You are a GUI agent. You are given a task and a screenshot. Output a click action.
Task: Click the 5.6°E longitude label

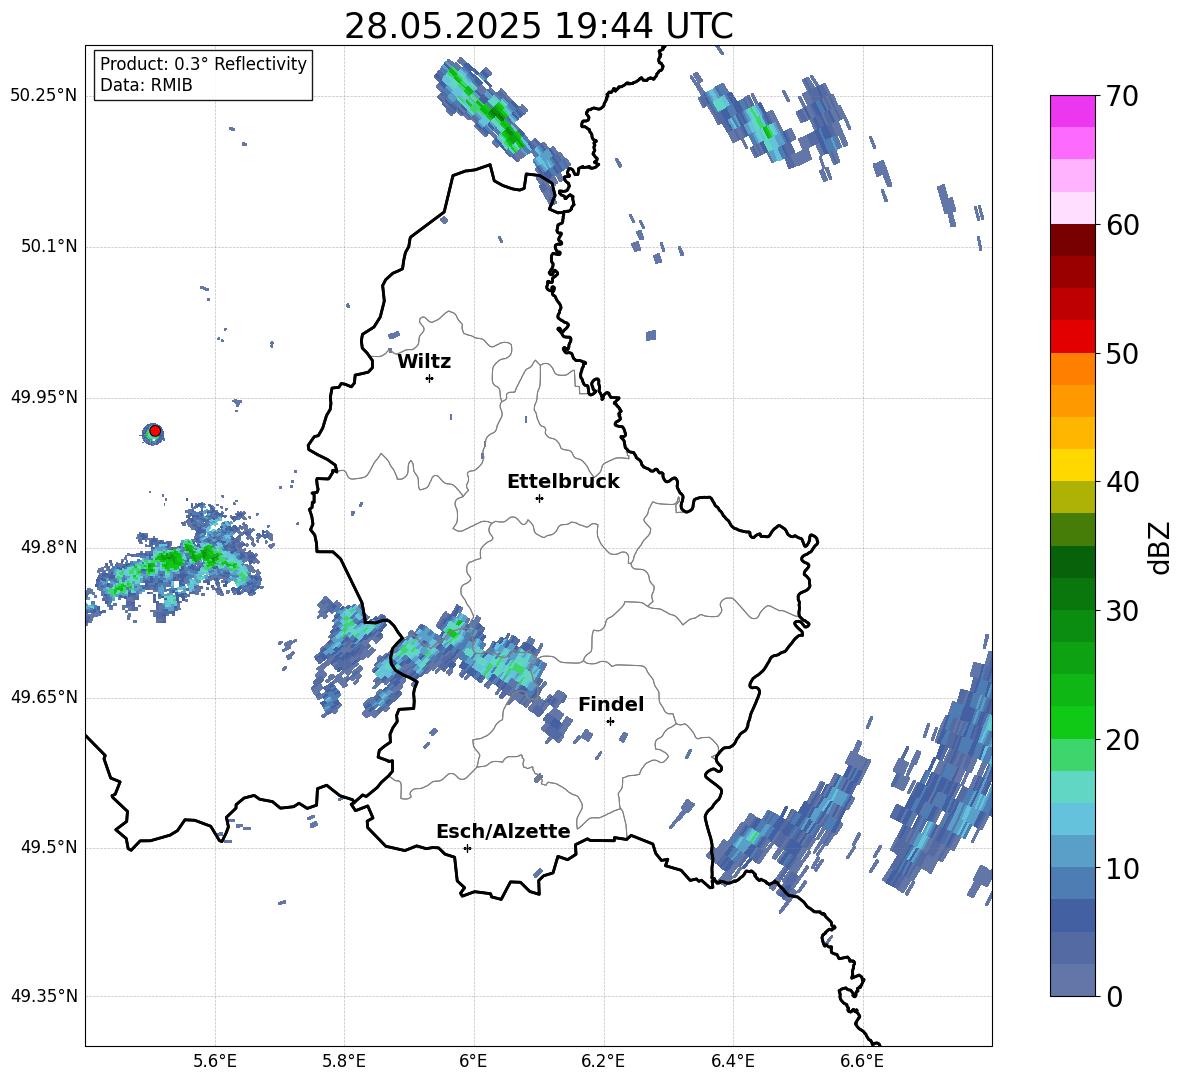[215, 1061]
